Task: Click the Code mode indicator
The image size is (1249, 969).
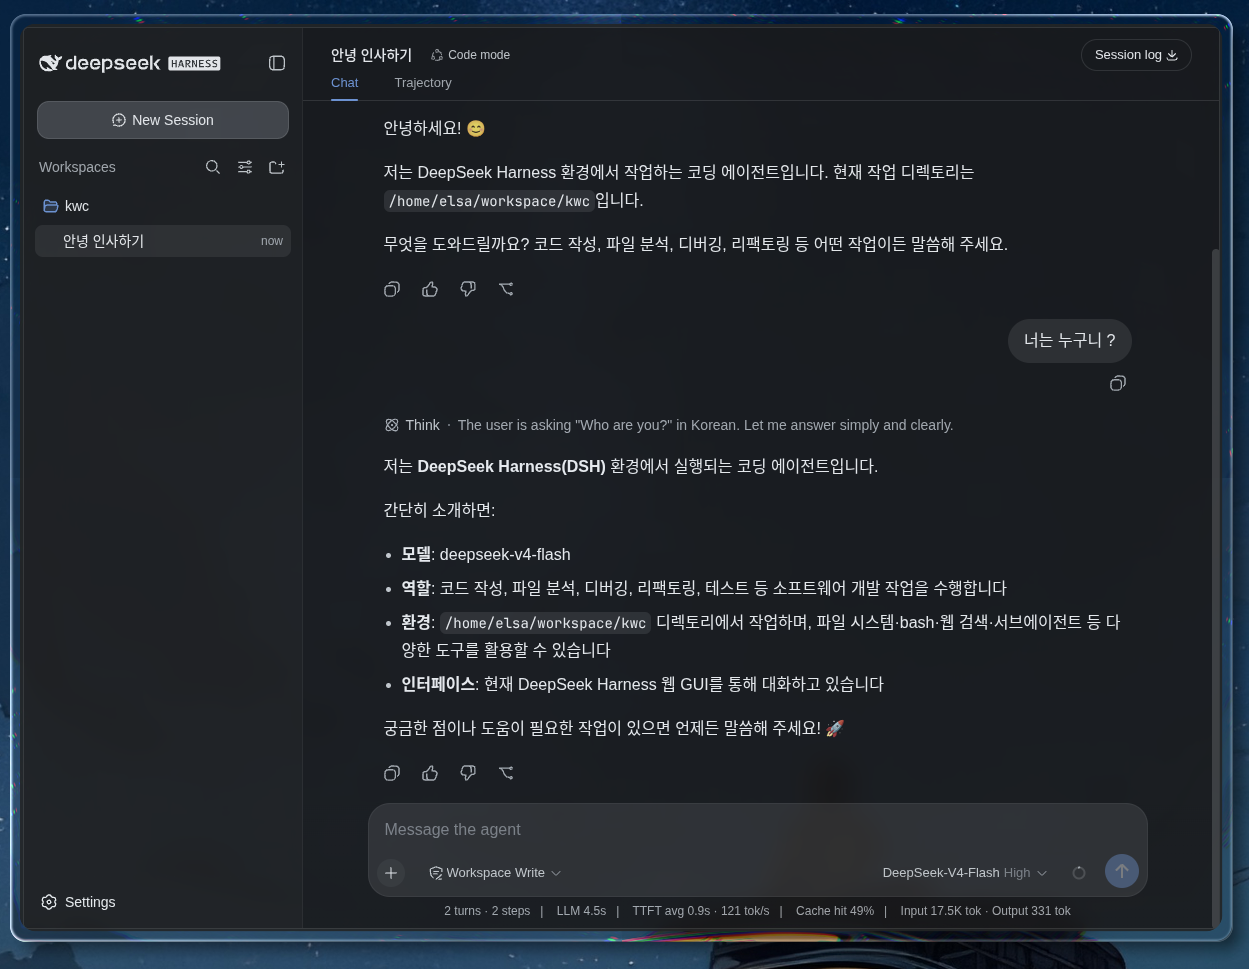Action: [470, 55]
